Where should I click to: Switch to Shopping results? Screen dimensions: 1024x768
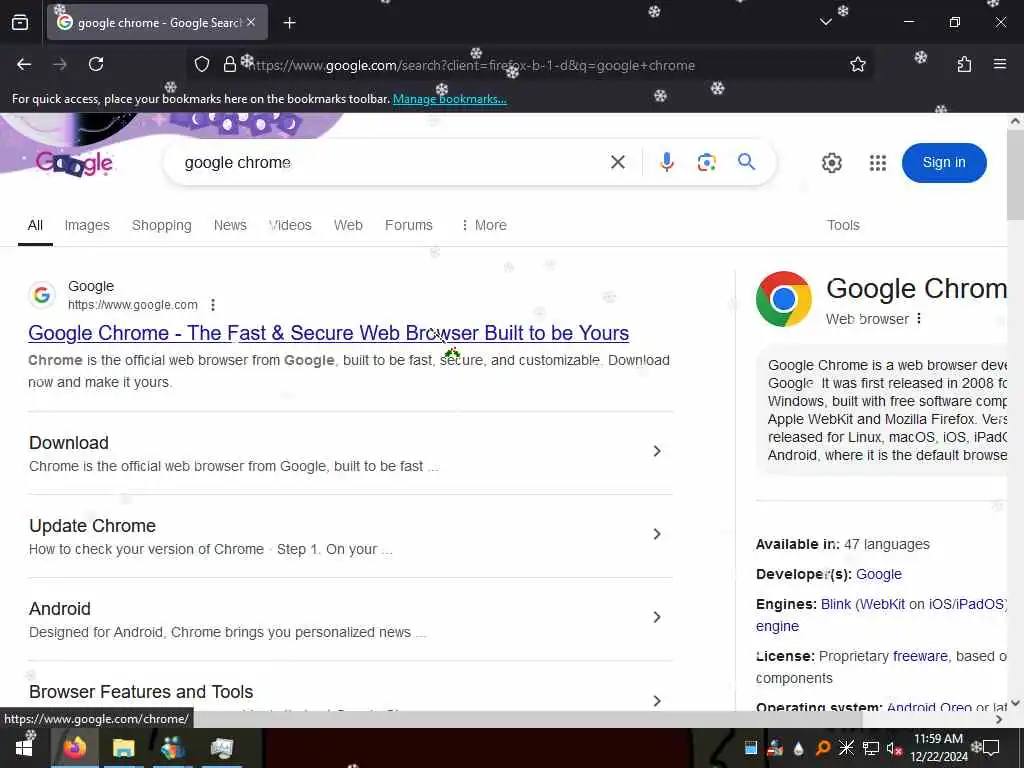(161, 225)
